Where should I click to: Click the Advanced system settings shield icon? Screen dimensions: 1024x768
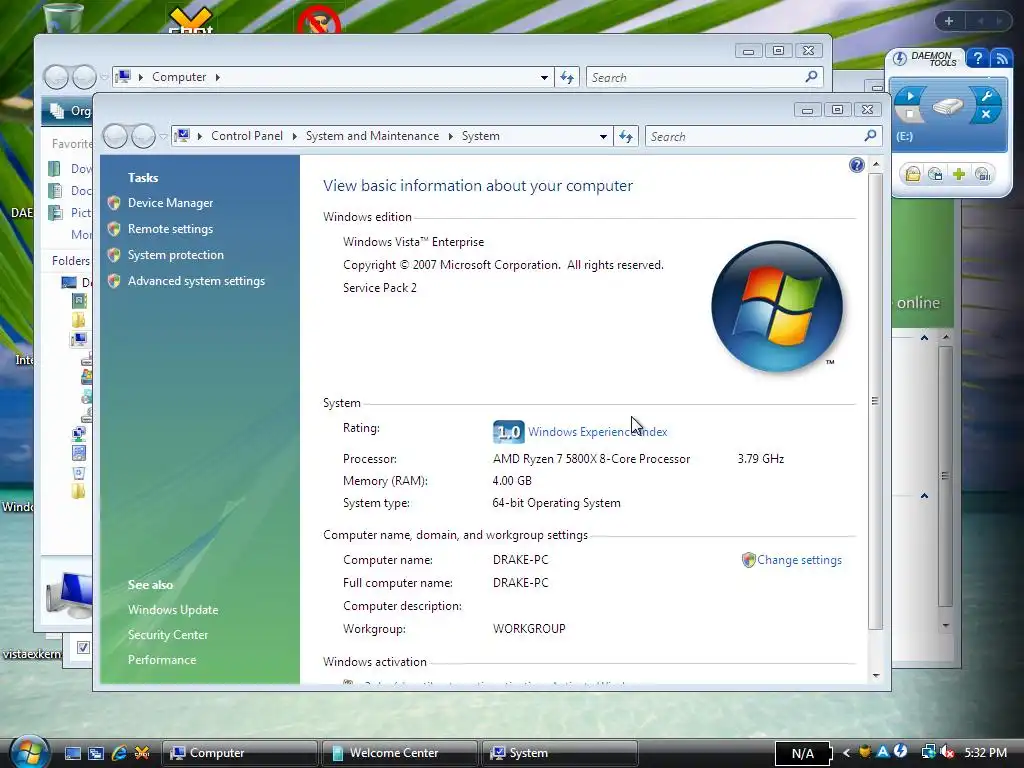114,281
